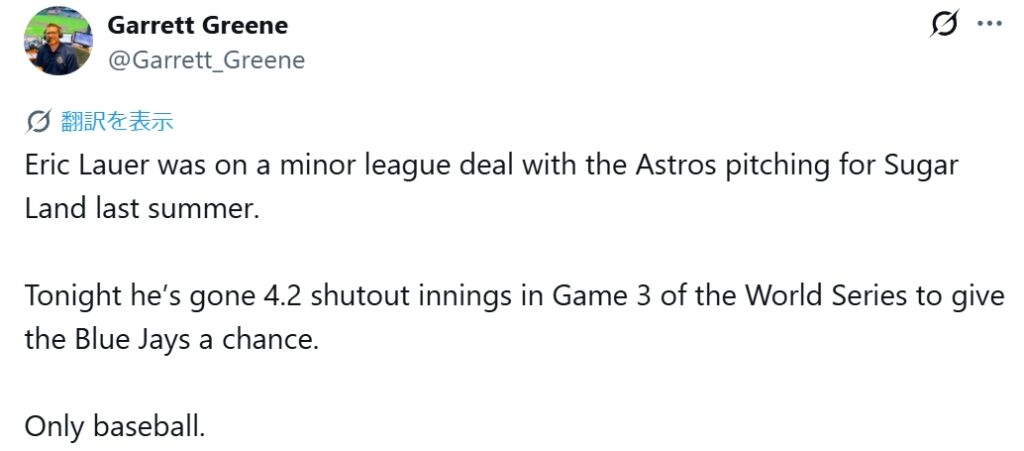Viewport: 1024px width, 451px height.
Task: Click the text "Only baseball."
Action: coord(115,427)
